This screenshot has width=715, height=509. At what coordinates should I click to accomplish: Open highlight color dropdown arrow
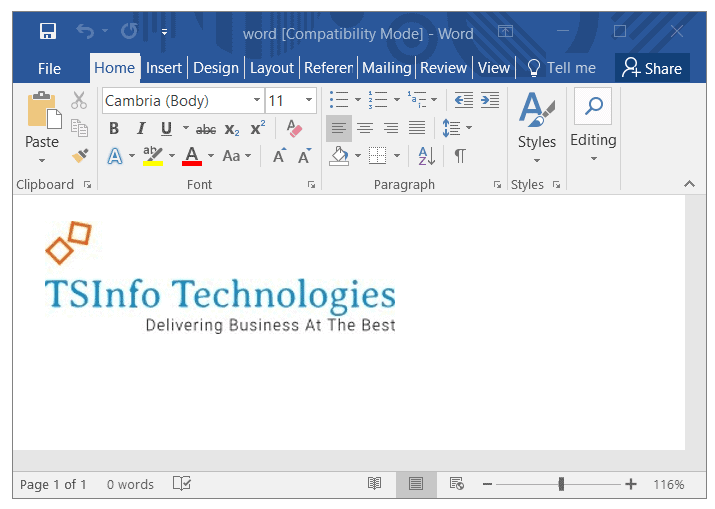click(172, 156)
